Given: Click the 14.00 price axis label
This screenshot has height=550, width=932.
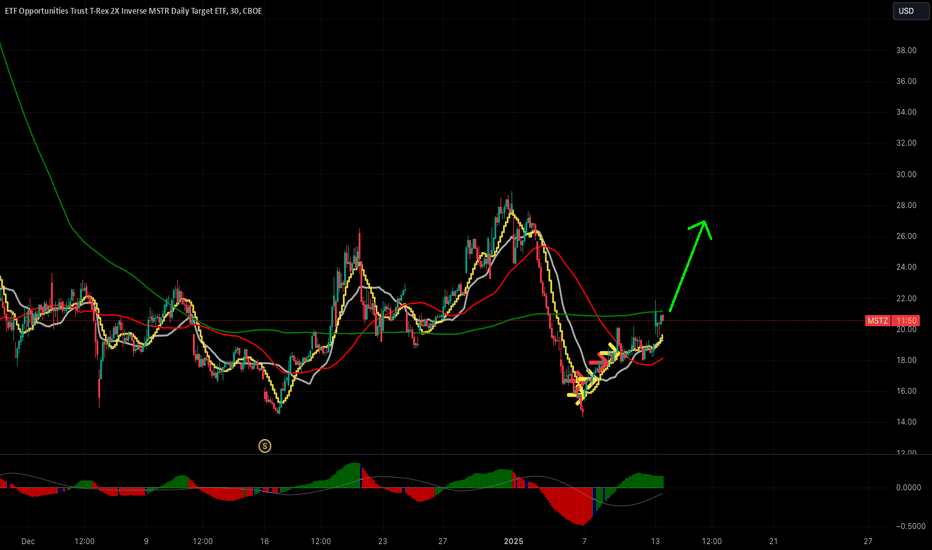Looking at the screenshot, I should tap(906, 422).
